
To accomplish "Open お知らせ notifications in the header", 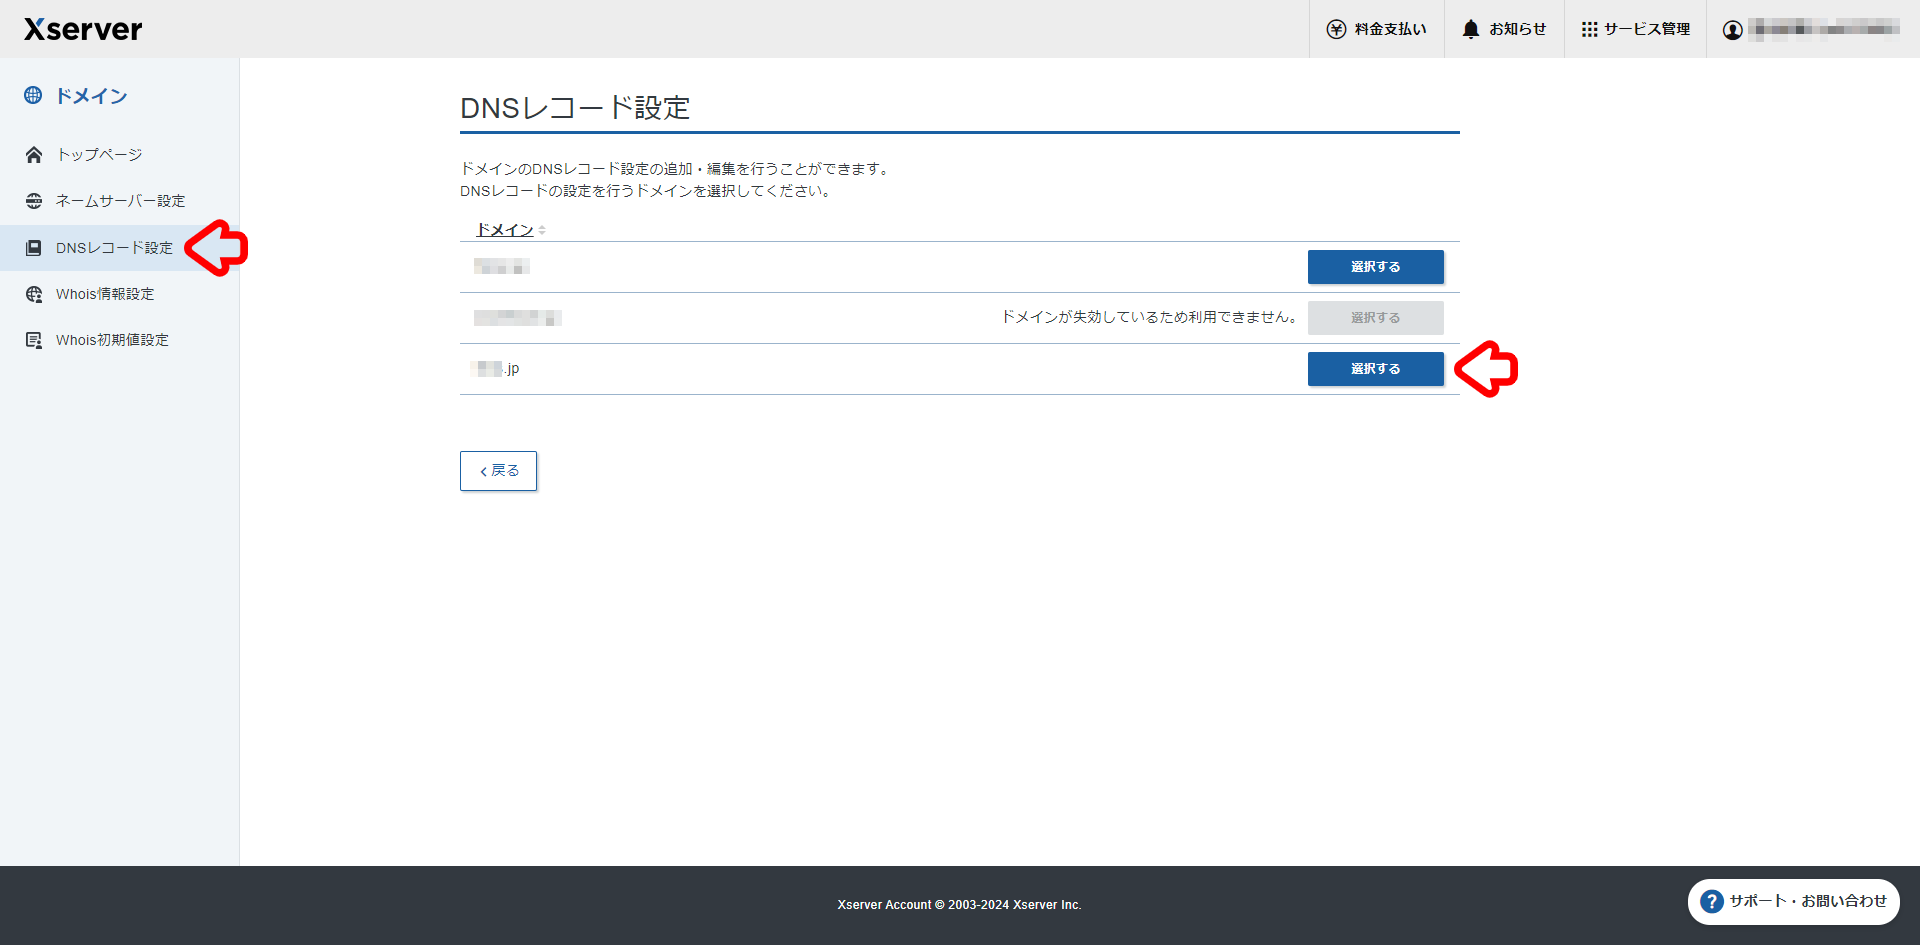I will [1504, 29].
